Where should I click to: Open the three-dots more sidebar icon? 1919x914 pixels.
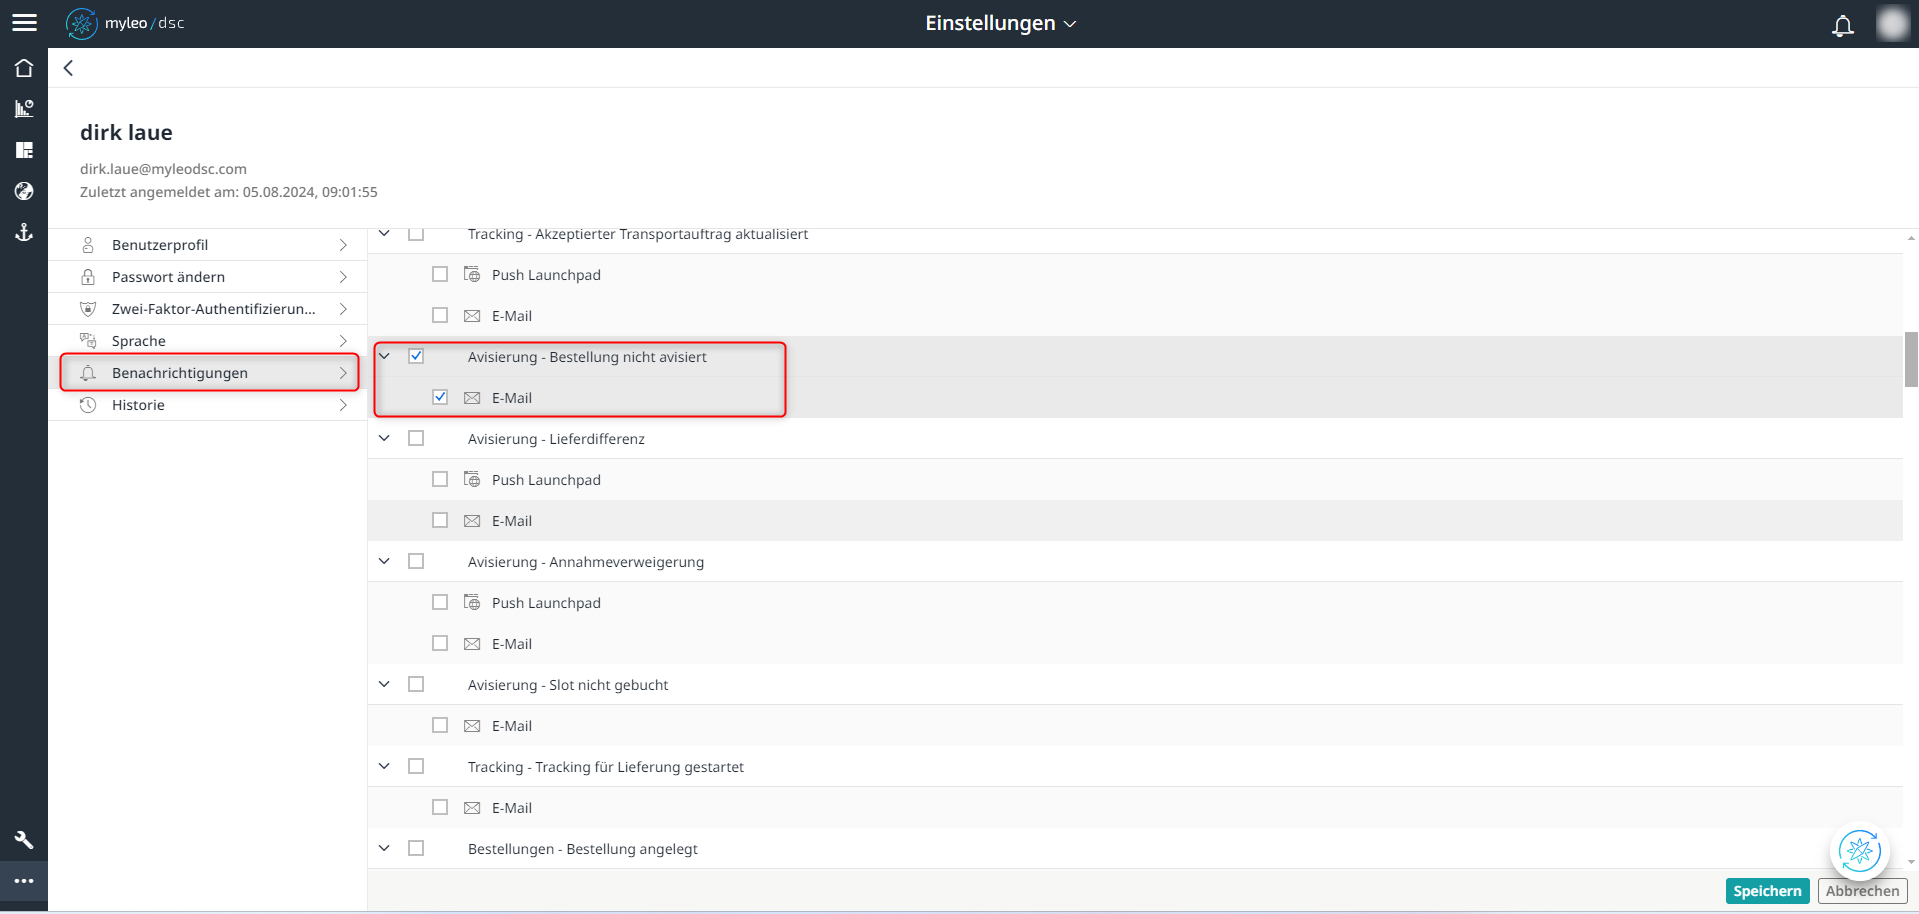pyautogui.click(x=24, y=881)
